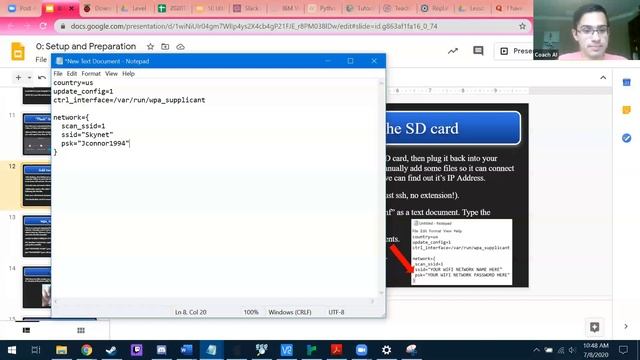
Task: Click the browser address bar URL
Action: tap(253, 26)
